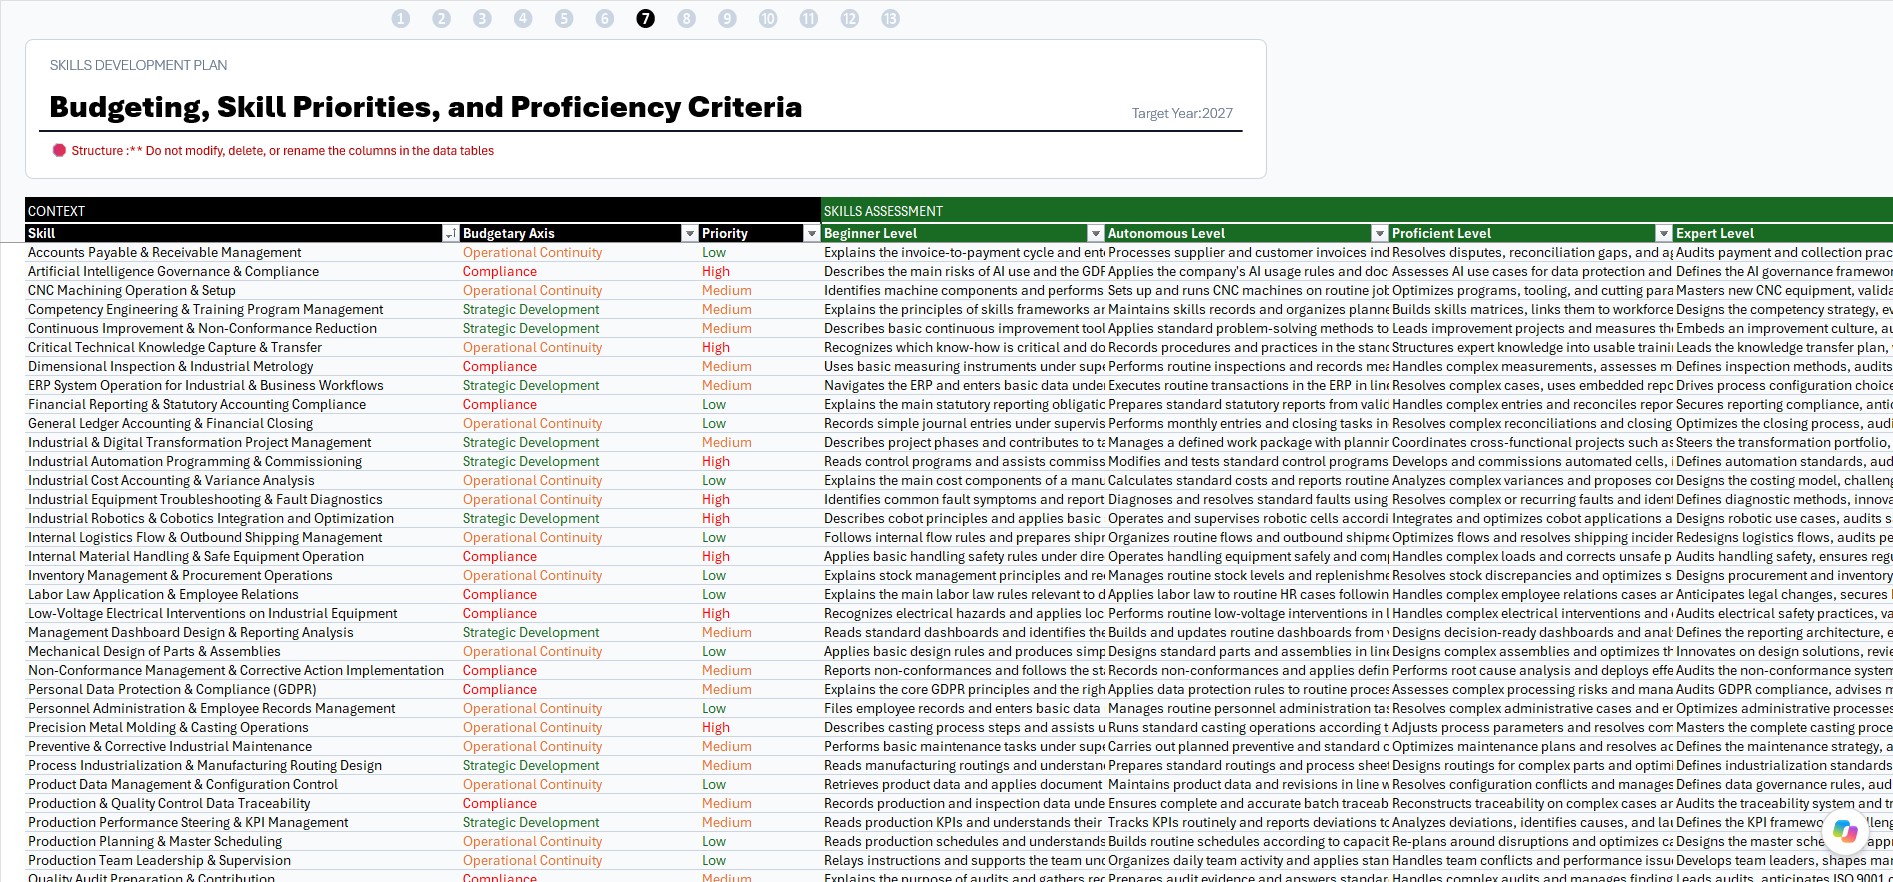Click the CONTEXT section header cell

click(423, 211)
